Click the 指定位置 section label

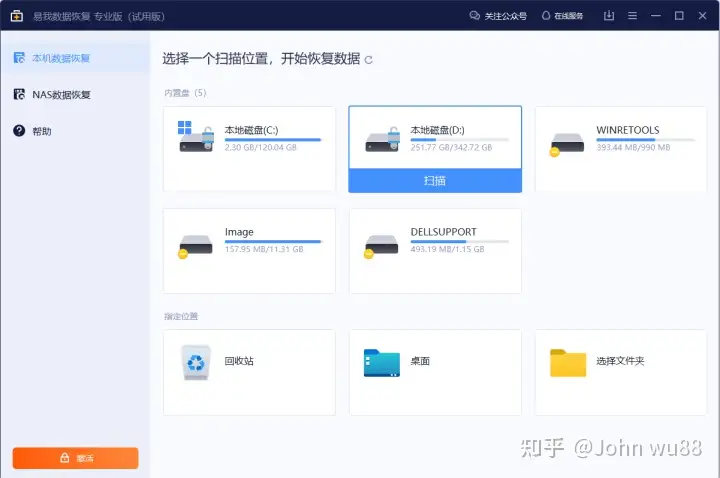(x=181, y=316)
